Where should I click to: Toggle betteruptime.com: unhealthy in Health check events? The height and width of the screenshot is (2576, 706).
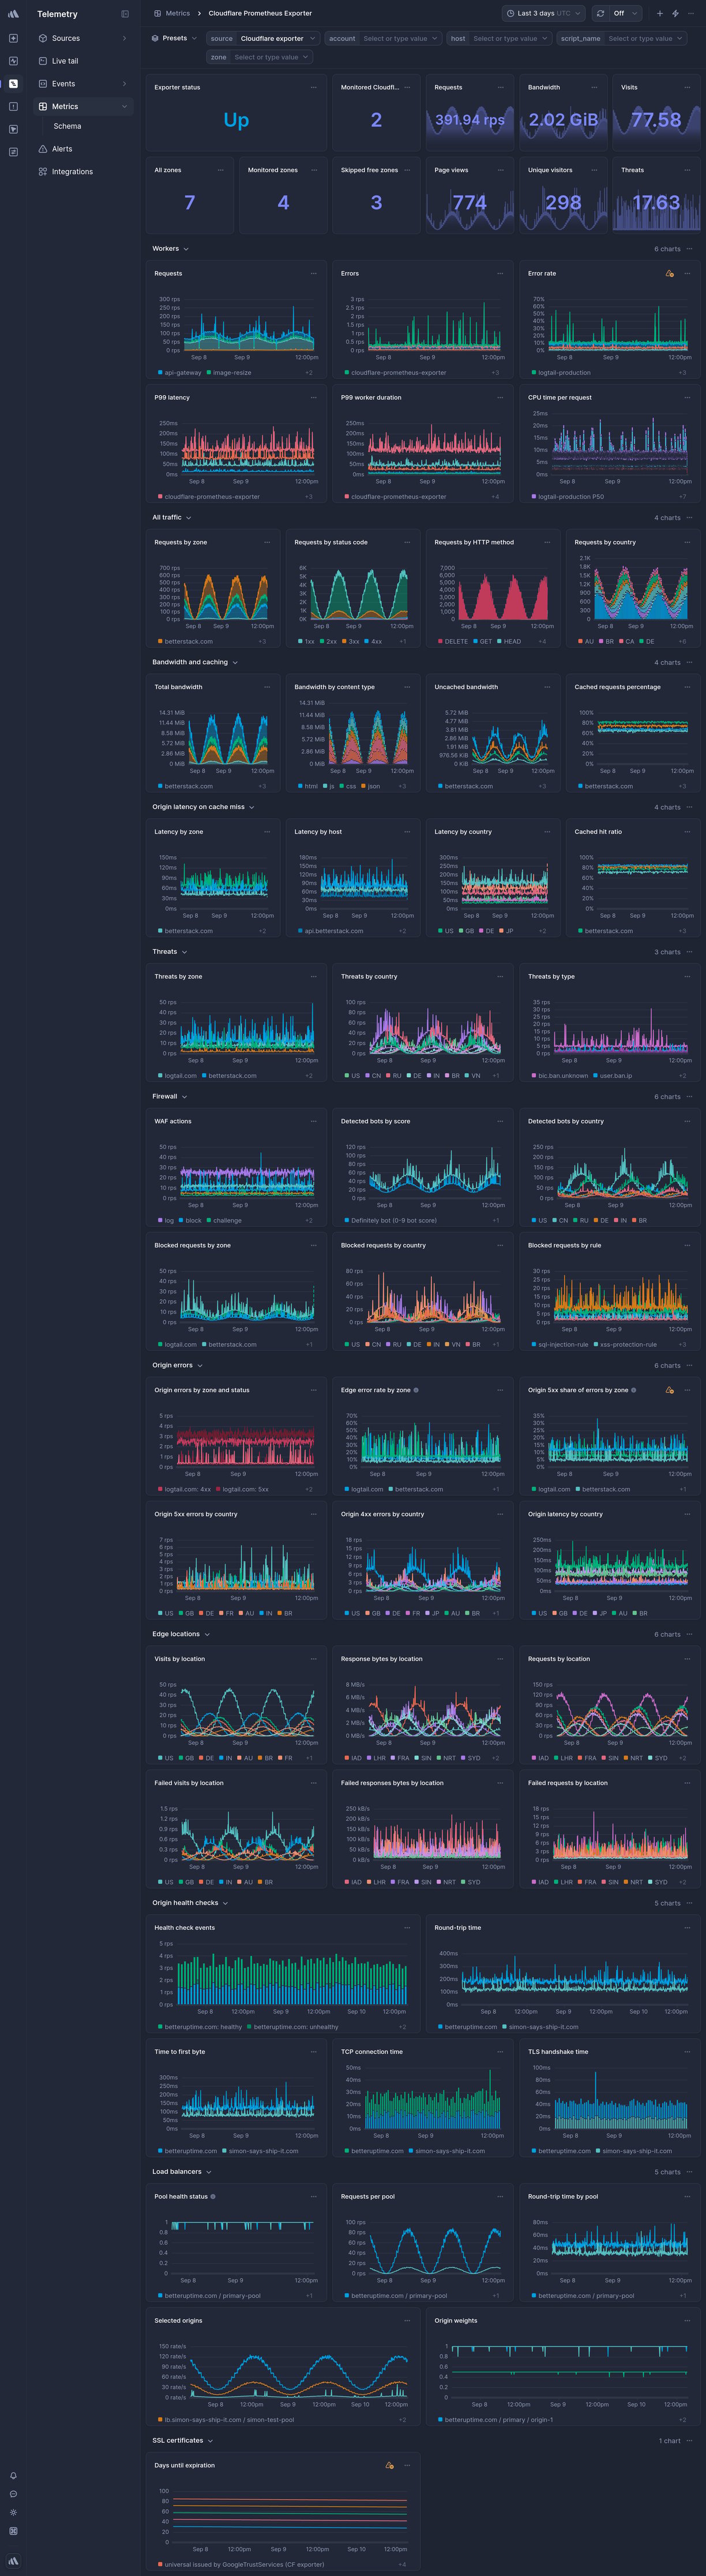[293, 2026]
